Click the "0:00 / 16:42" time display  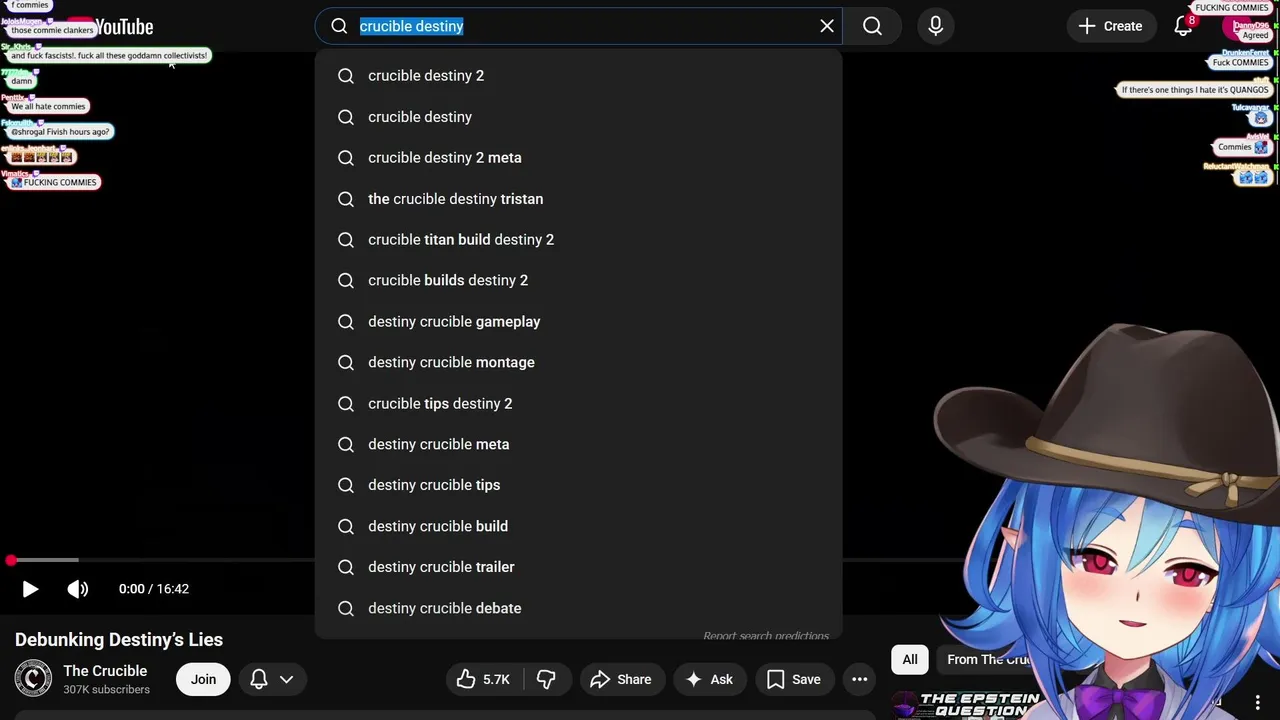154,589
